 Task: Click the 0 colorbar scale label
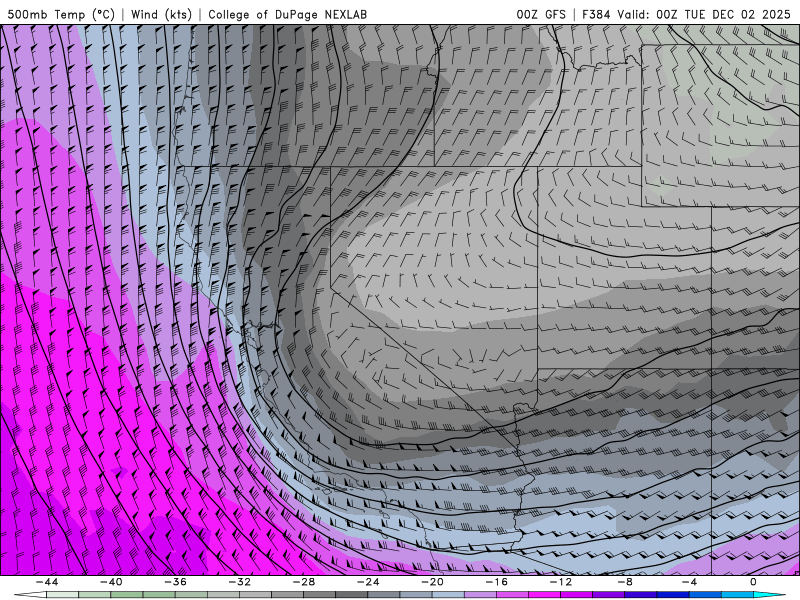tap(754, 582)
